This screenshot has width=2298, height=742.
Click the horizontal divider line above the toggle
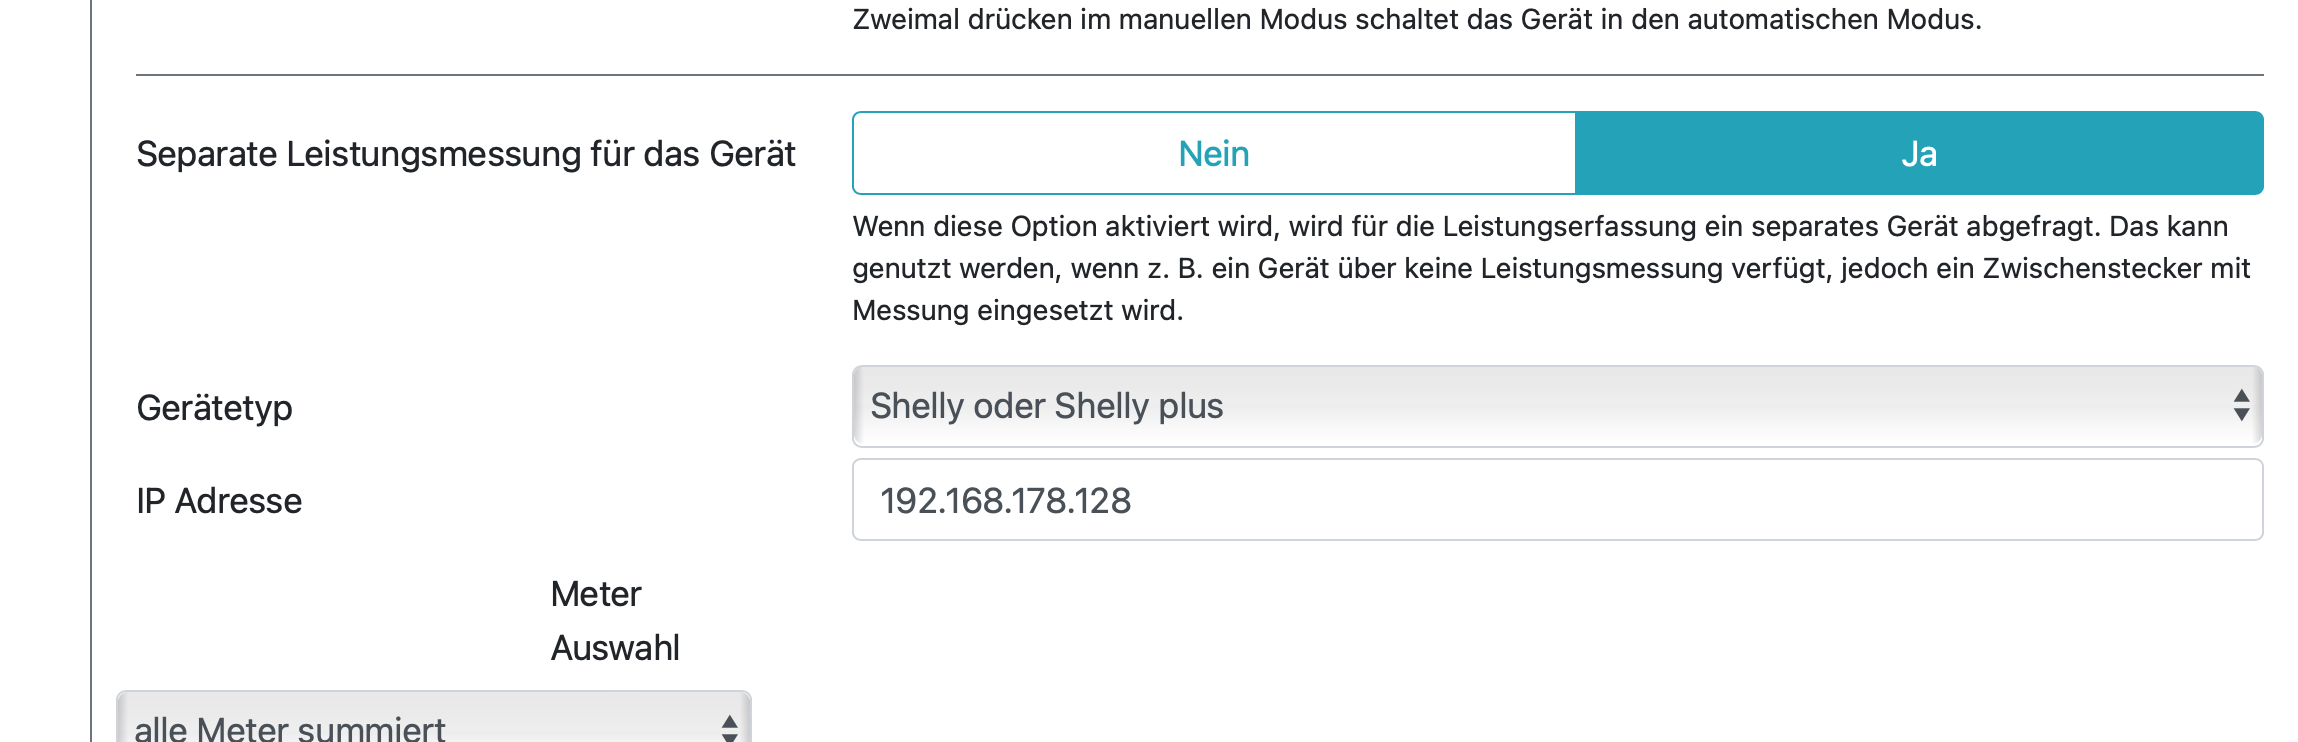click(1199, 75)
